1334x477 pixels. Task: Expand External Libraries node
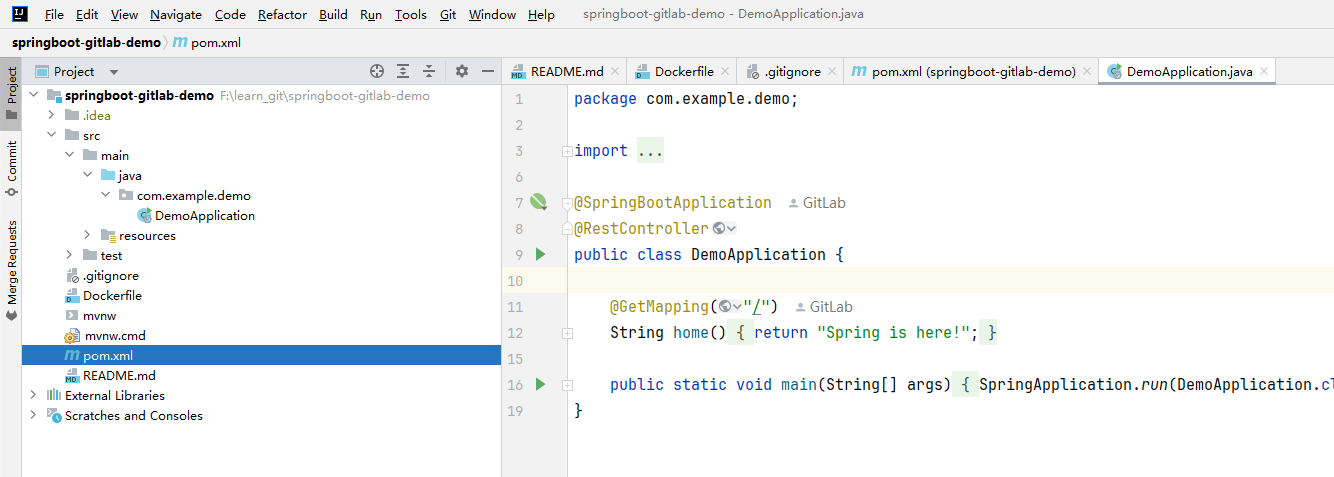click(33, 396)
